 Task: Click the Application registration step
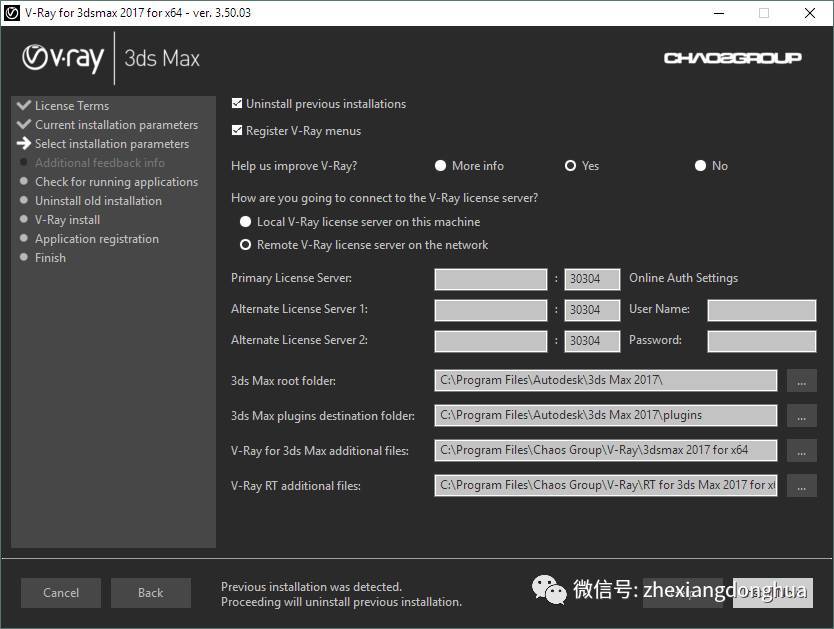97,239
